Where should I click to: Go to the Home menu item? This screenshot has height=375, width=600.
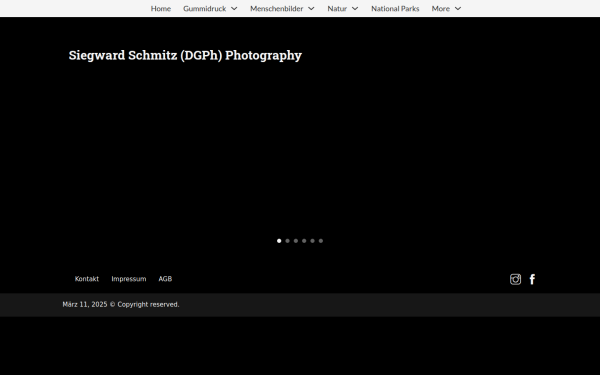[x=161, y=8]
